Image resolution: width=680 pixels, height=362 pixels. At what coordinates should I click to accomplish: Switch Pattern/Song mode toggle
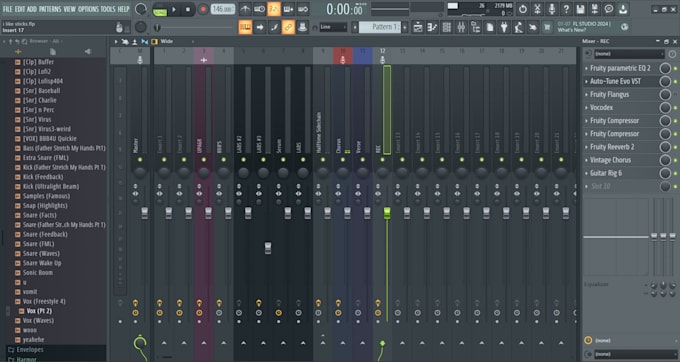160,10
